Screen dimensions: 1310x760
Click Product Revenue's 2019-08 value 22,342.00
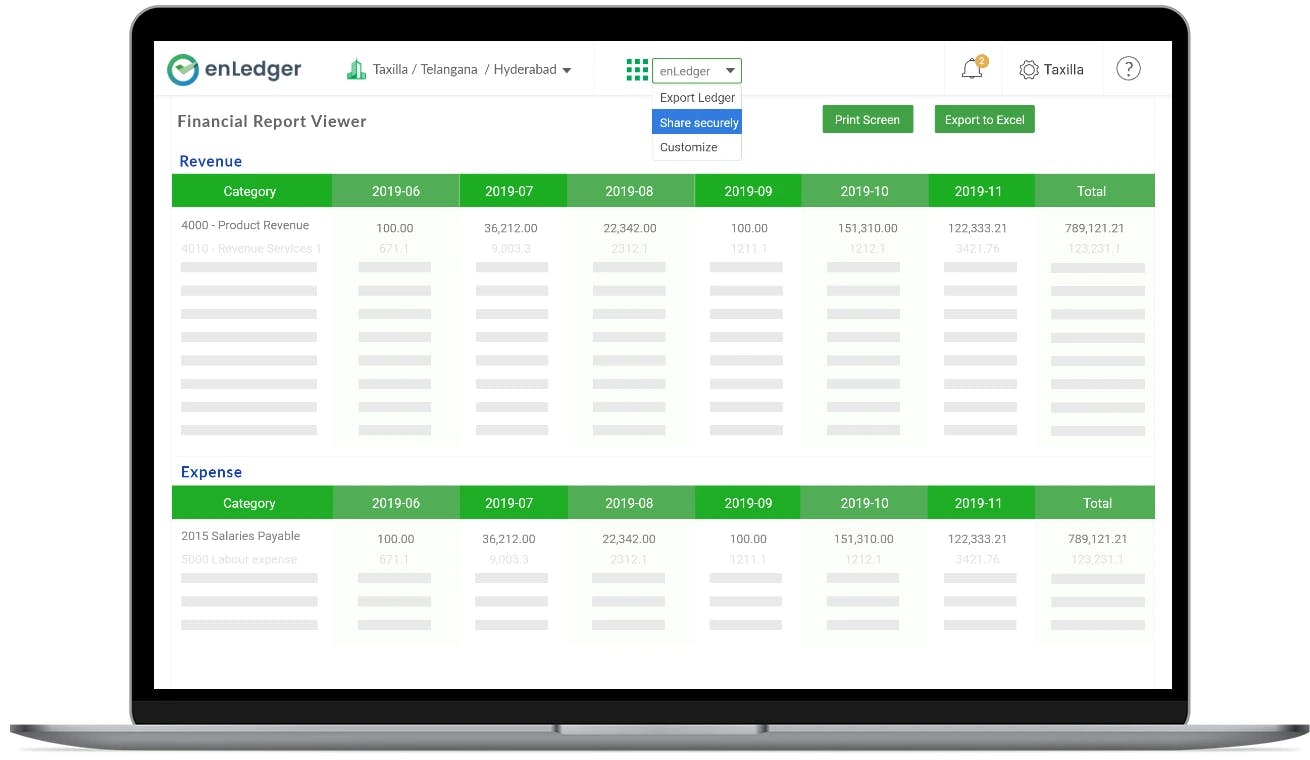coord(630,228)
